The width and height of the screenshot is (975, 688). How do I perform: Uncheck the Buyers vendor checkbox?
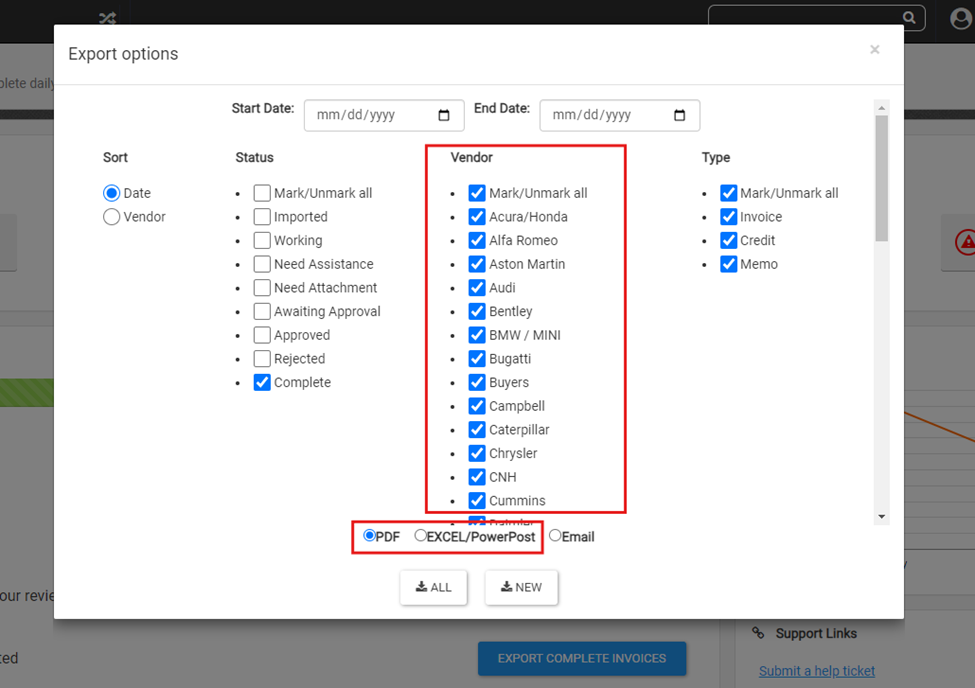point(477,382)
